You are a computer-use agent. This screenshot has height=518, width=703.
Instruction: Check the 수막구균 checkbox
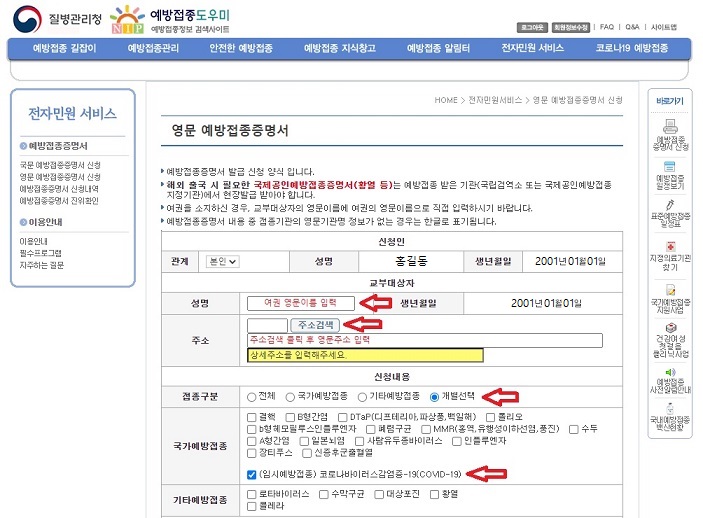(x=324, y=495)
